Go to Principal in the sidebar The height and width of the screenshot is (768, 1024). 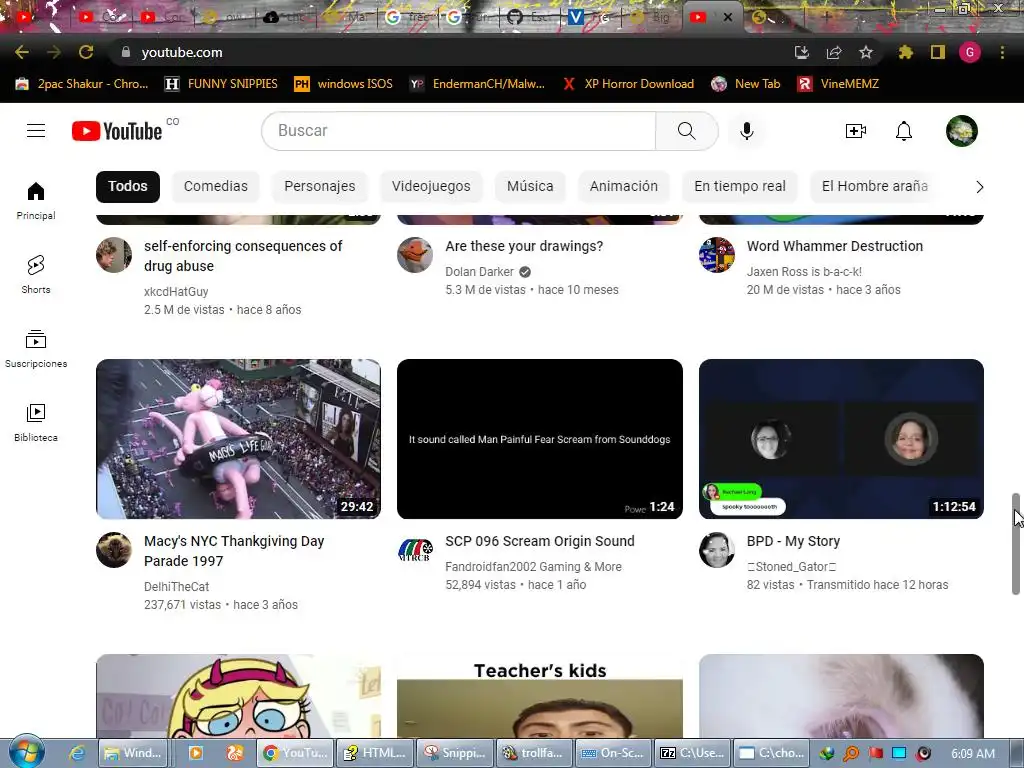(x=36, y=200)
